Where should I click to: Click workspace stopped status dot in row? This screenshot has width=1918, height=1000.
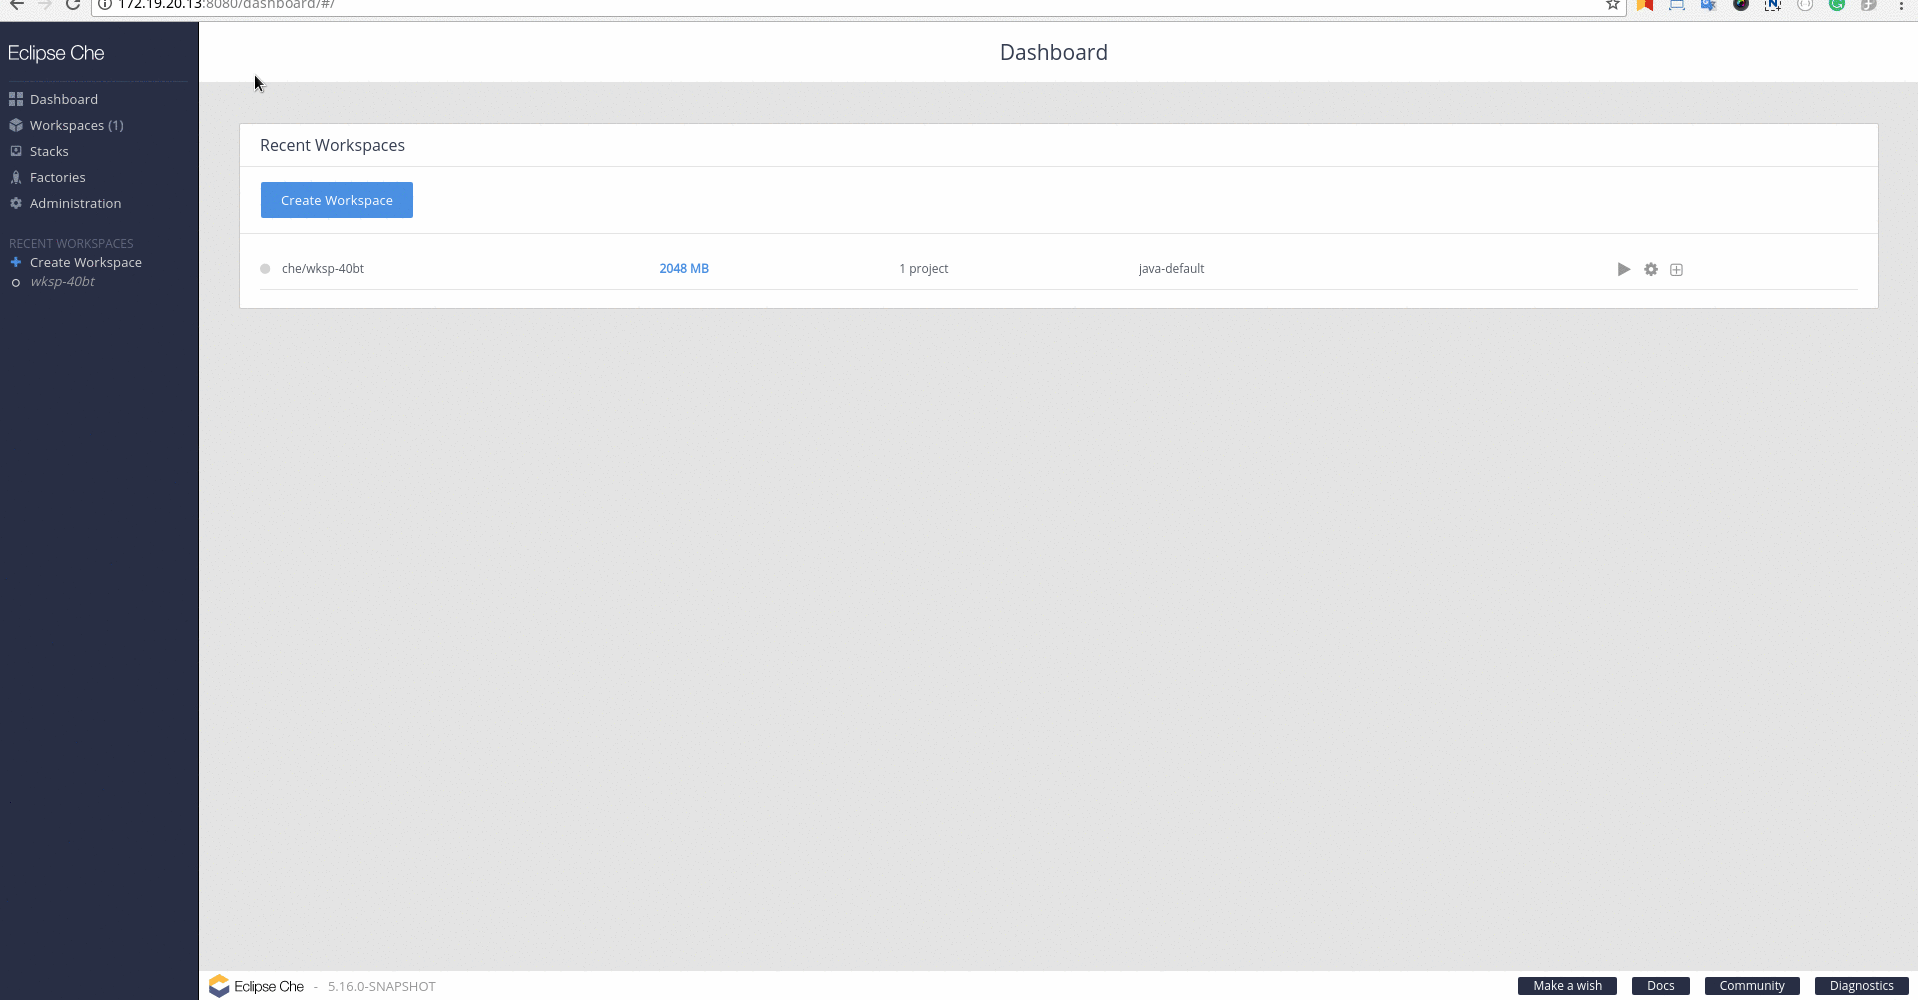[x=265, y=268]
